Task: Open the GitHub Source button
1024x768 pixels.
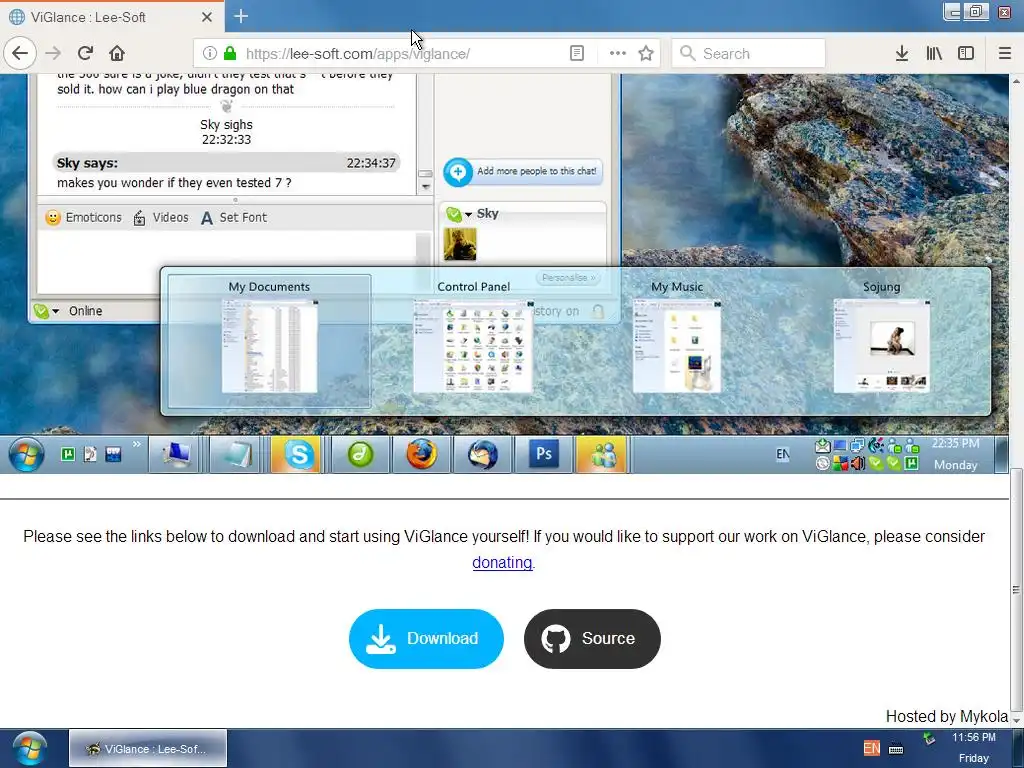Action: (x=592, y=639)
